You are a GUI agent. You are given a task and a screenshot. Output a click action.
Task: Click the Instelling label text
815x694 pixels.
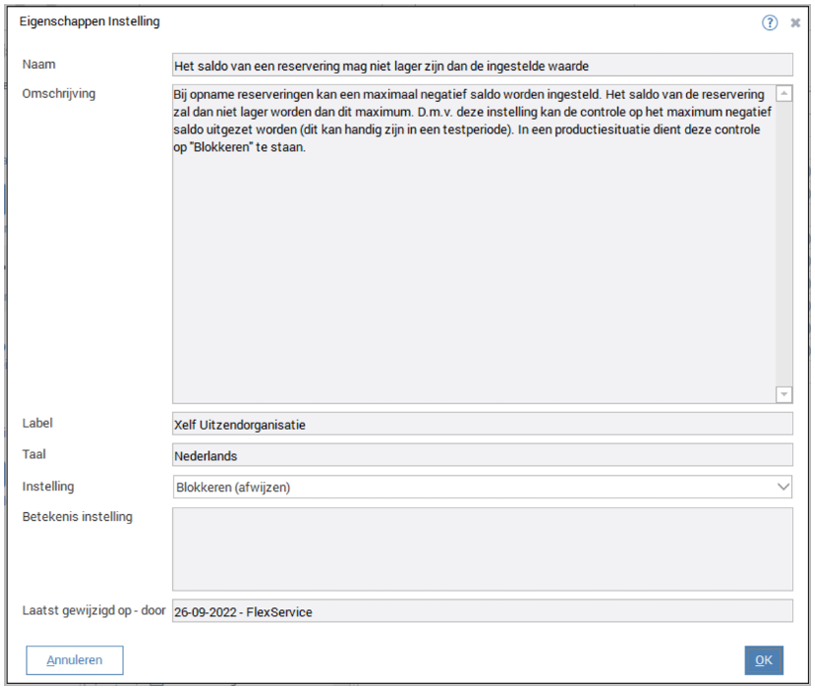[48, 486]
